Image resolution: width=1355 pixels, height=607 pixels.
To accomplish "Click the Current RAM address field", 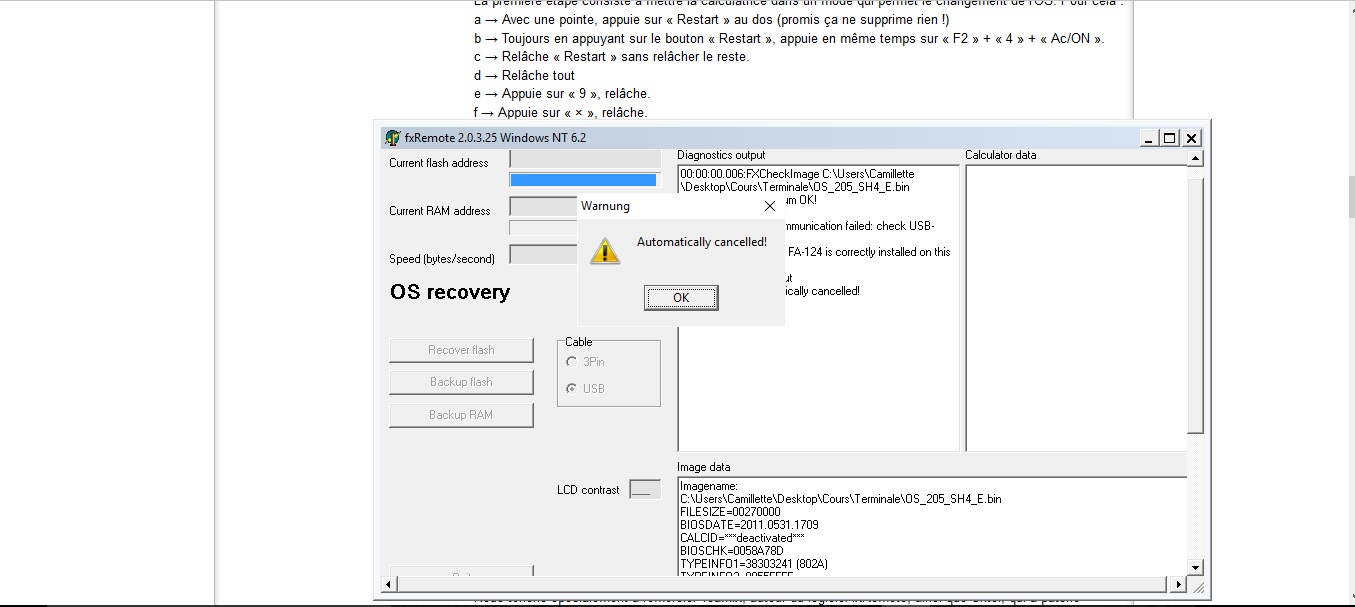I will tap(543, 207).
